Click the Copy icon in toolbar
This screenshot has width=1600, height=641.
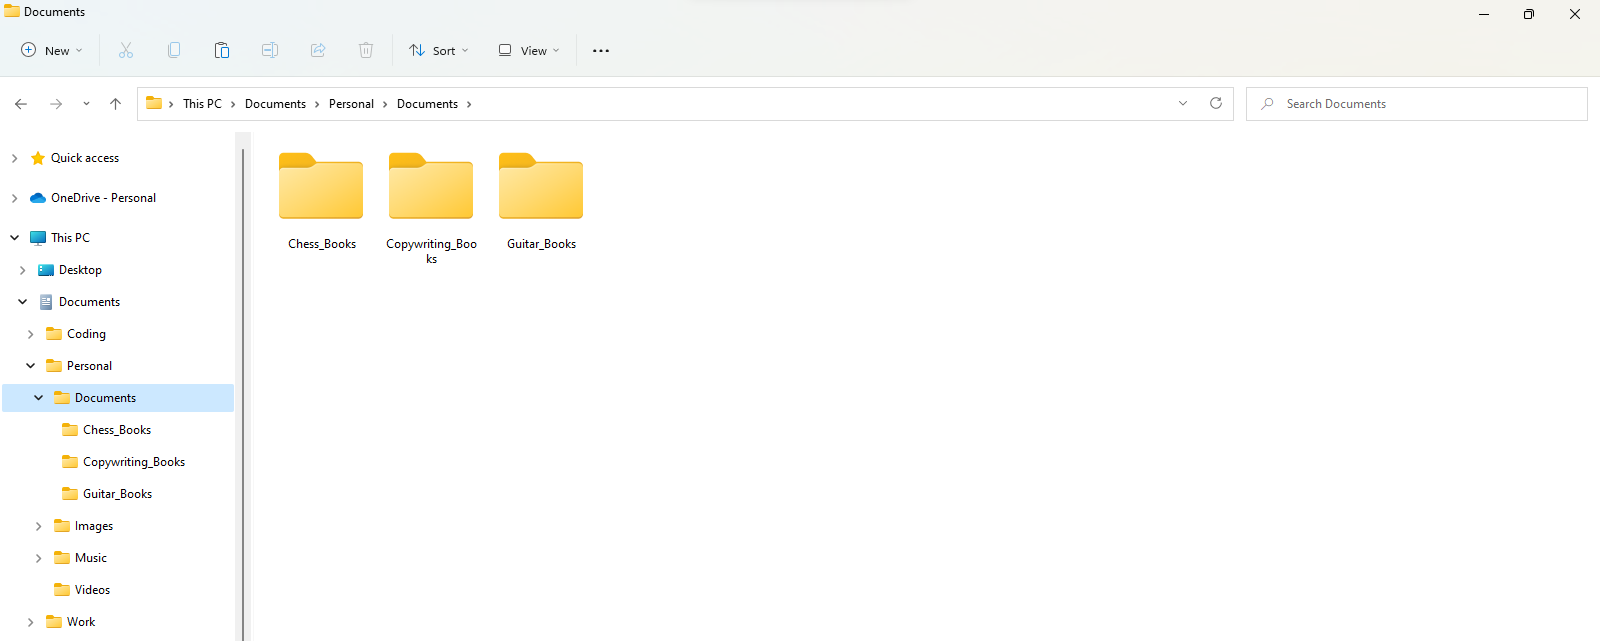pos(174,50)
